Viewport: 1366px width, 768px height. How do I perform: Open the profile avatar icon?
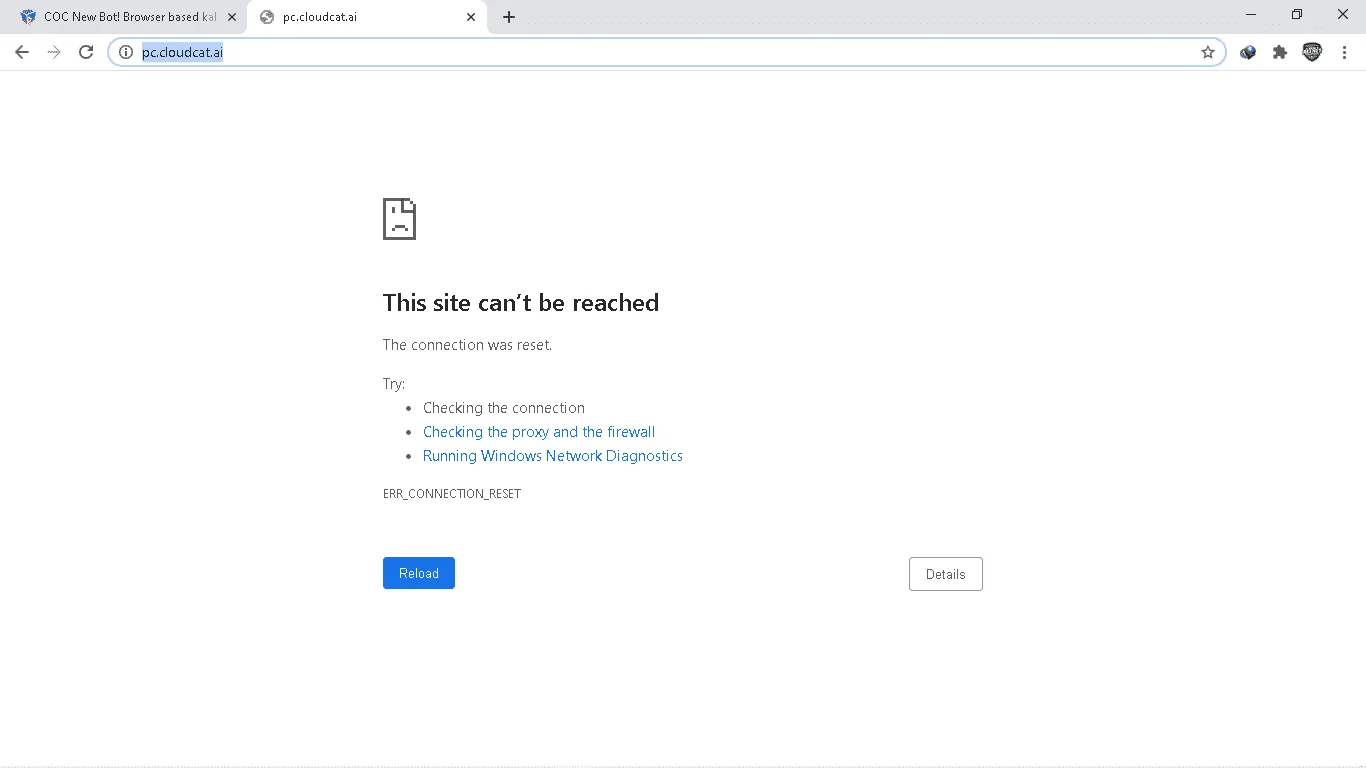(1312, 52)
